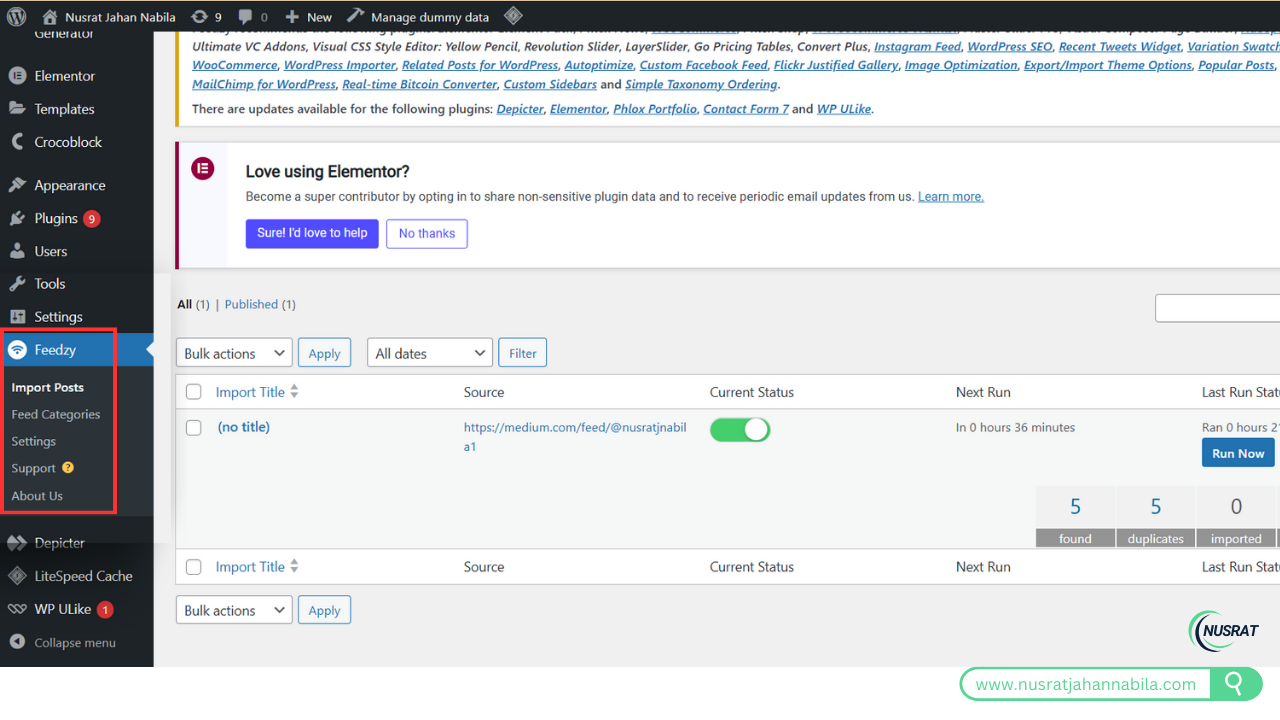Screen dimensions: 1280x720
Task: Check the (no title) row checkbox
Action: [x=194, y=428]
